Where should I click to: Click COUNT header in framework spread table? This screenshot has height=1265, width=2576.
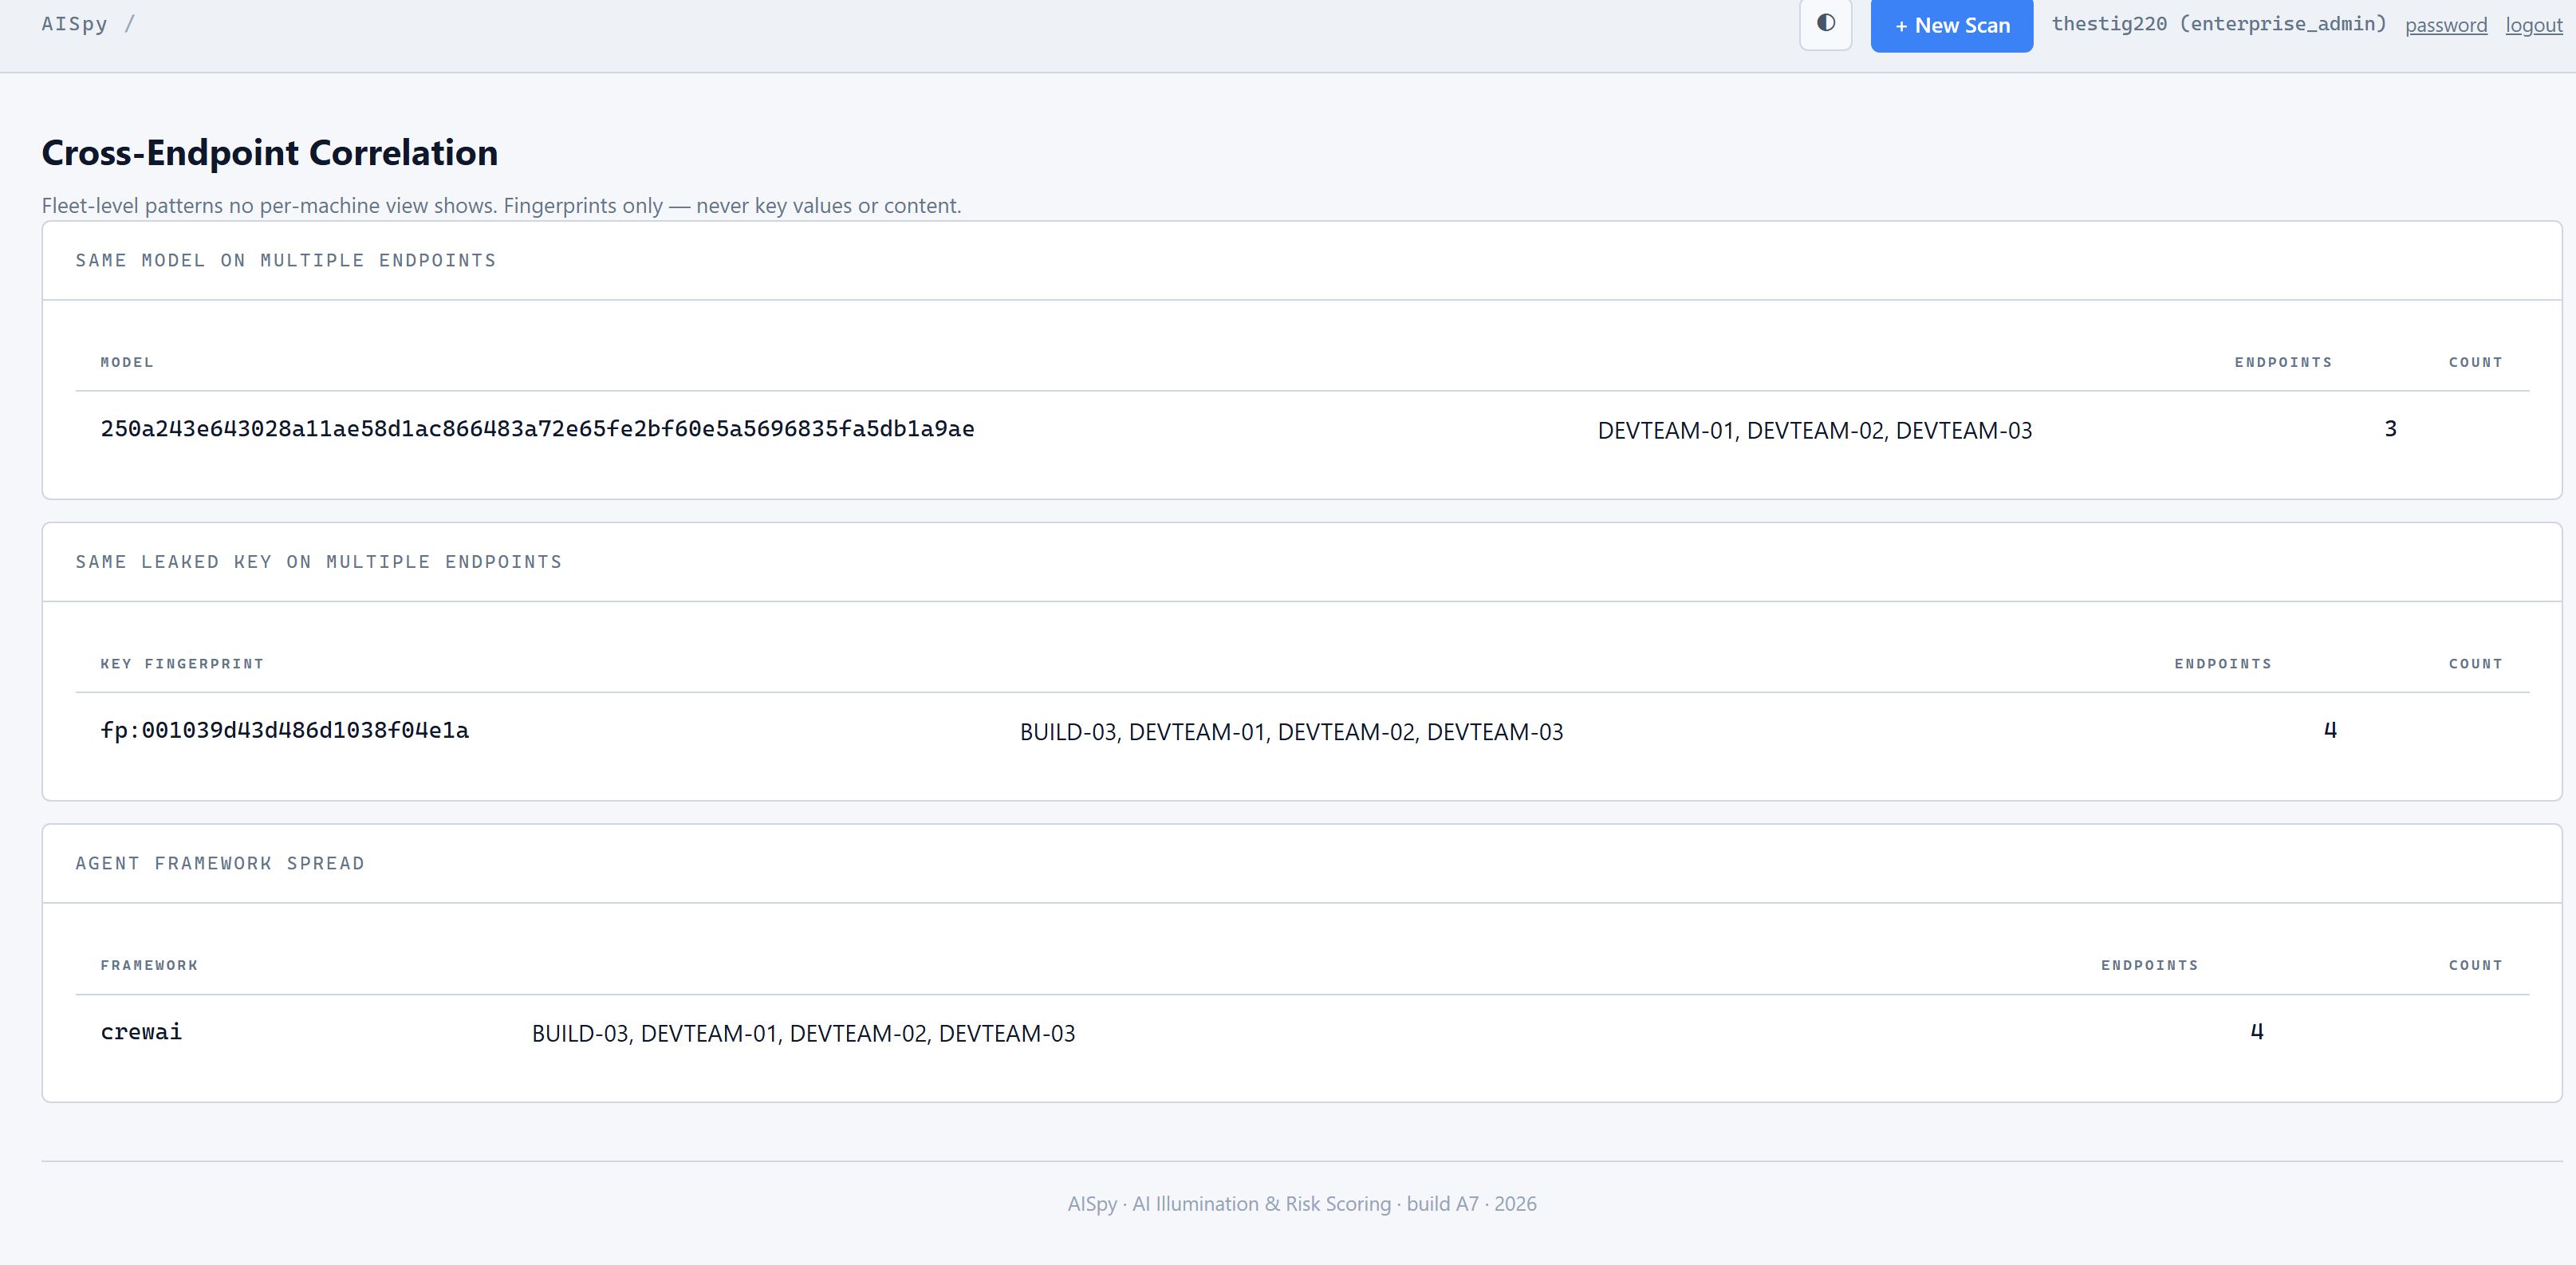pyautogui.click(x=2475, y=965)
